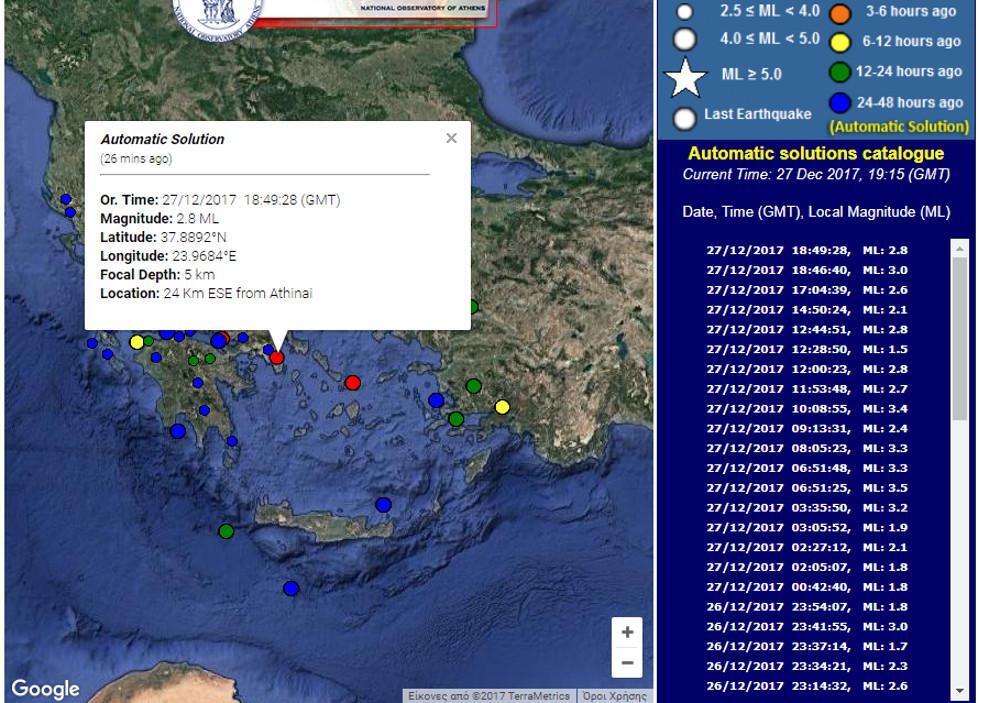Click the Last Earthquake legend circle

coord(684,118)
